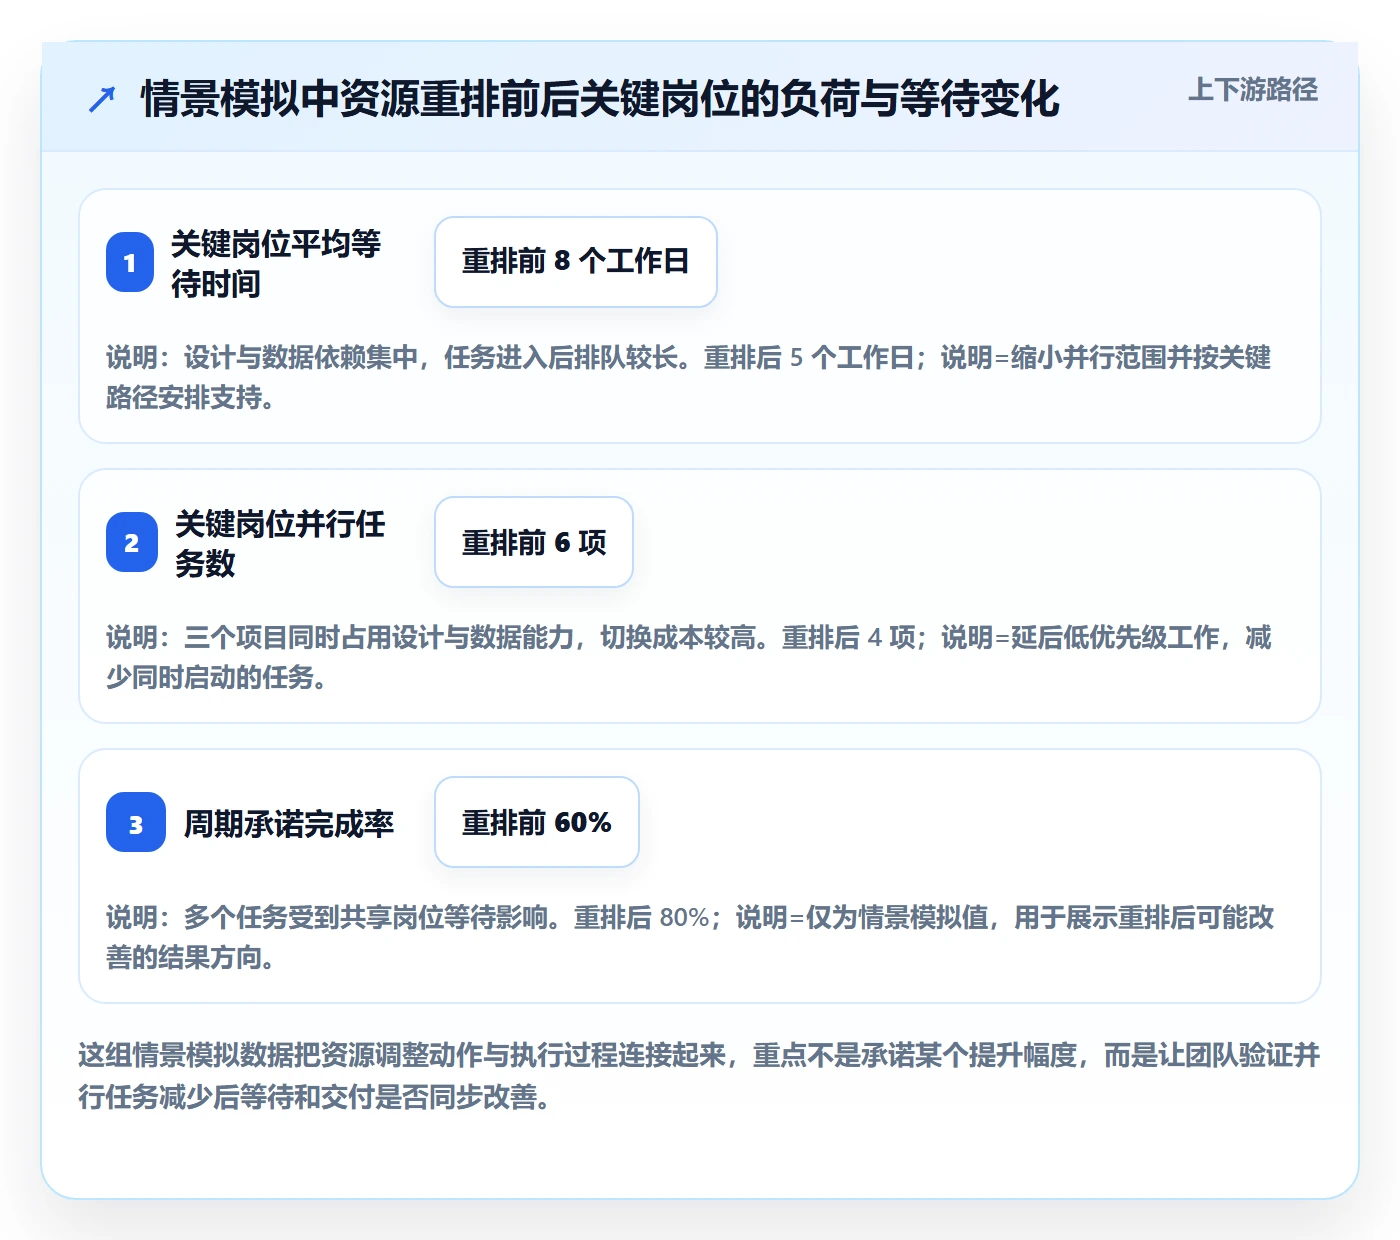Viewport: 1400px width, 1240px height.
Task: Click the description starting 说明：三个项目同时占用
Action: click(x=689, y=657)
